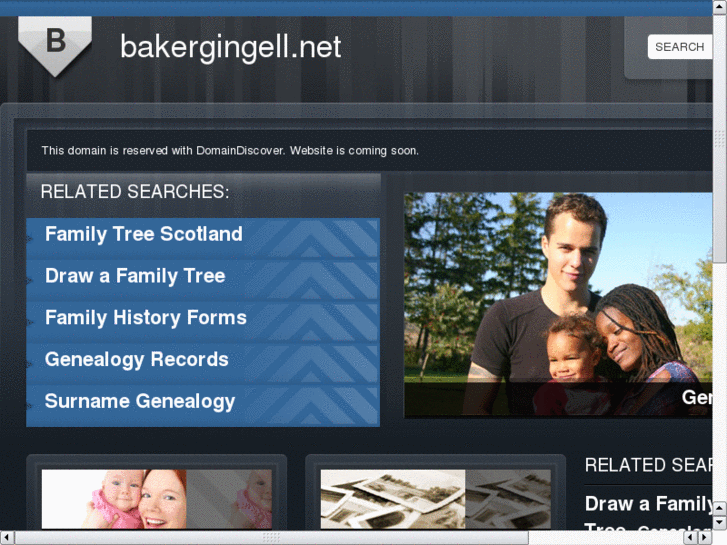Select the Draw a Family Tree link
The width and height of the screenshot is (727, 545).
coord(135,276)
